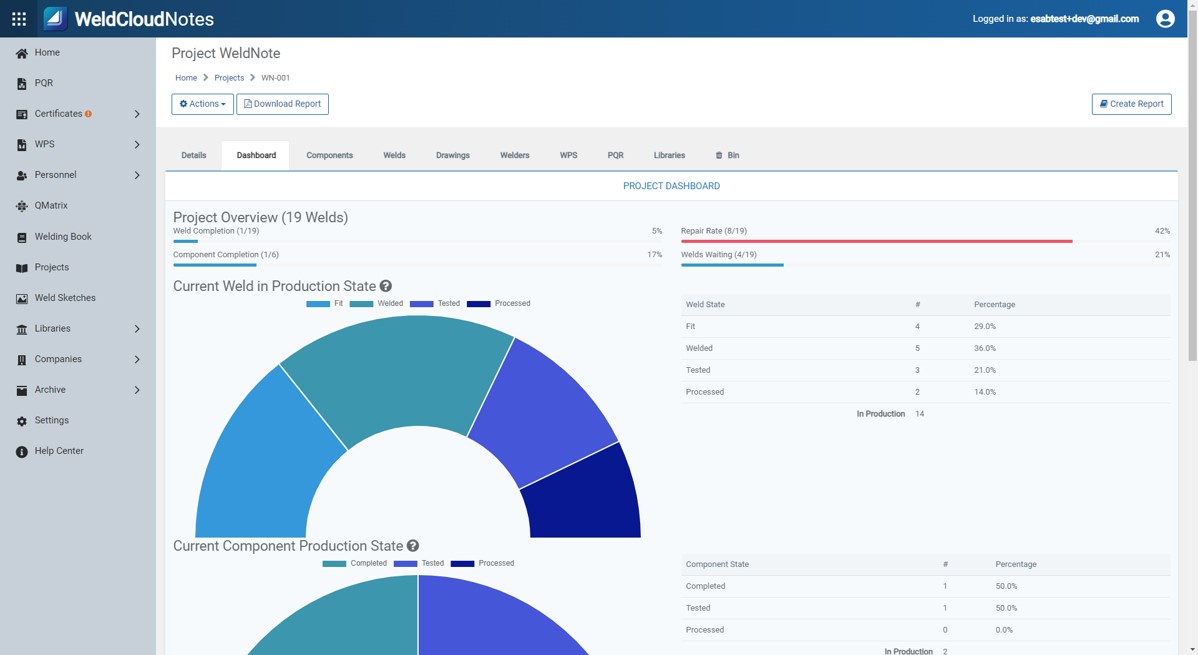Open the Actions dropdown menu
The height and width of the screenshot is (655, 1198).
pos(202,104)
